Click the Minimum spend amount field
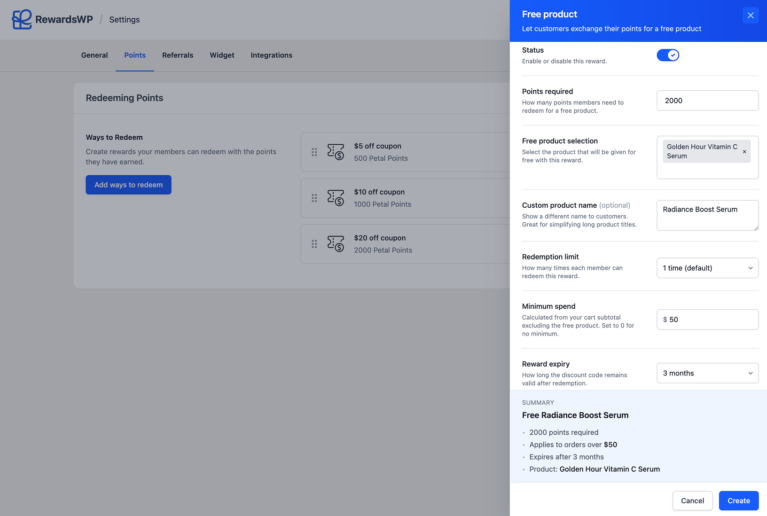Screen dimensions: 767x516 [711, 320]
